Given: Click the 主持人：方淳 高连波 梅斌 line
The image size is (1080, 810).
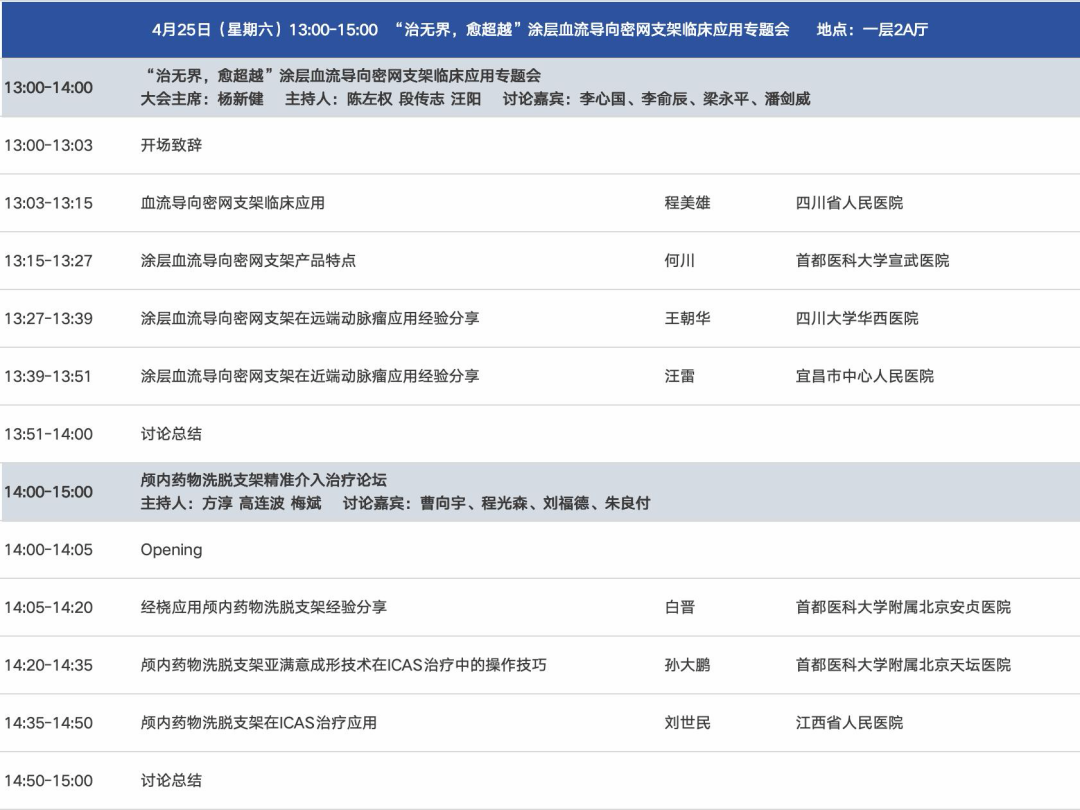Looking at the screenshot, I should (231, 503).
